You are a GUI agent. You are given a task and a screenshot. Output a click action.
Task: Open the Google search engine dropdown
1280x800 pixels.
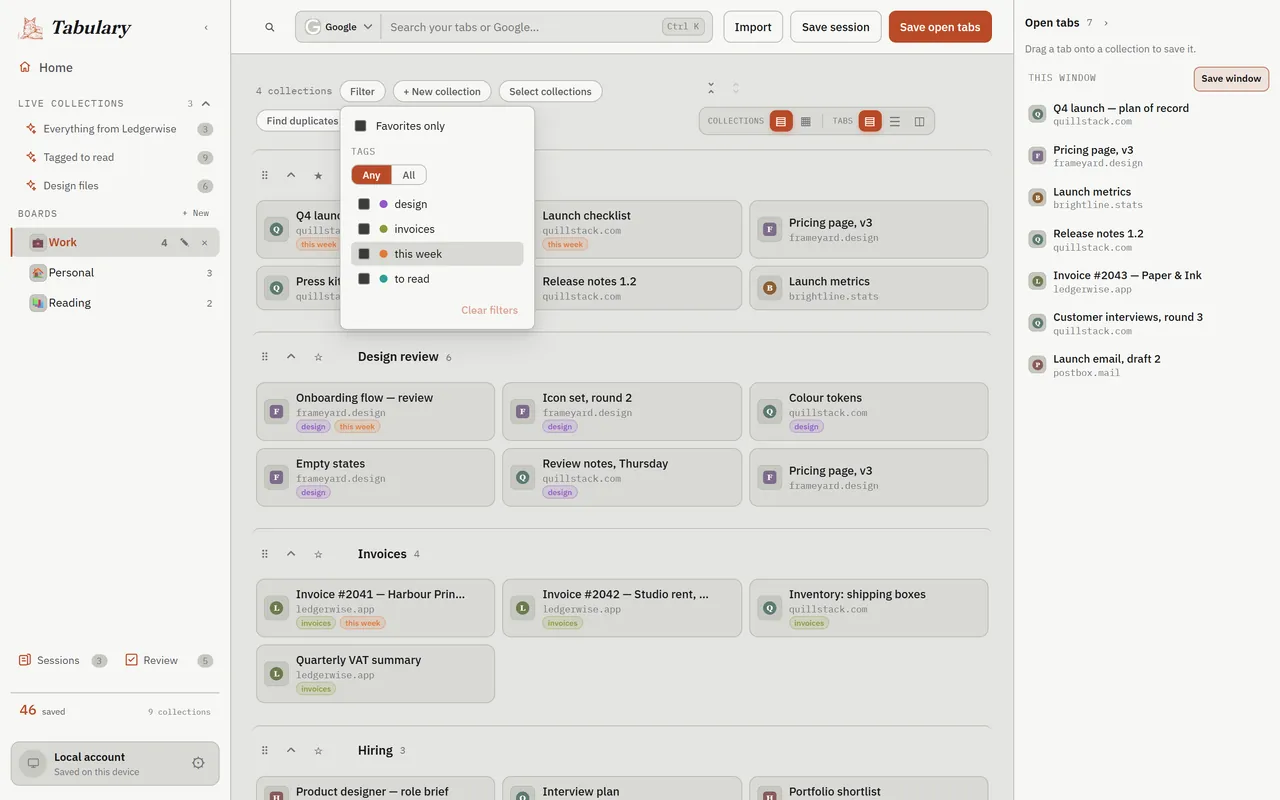339,27
